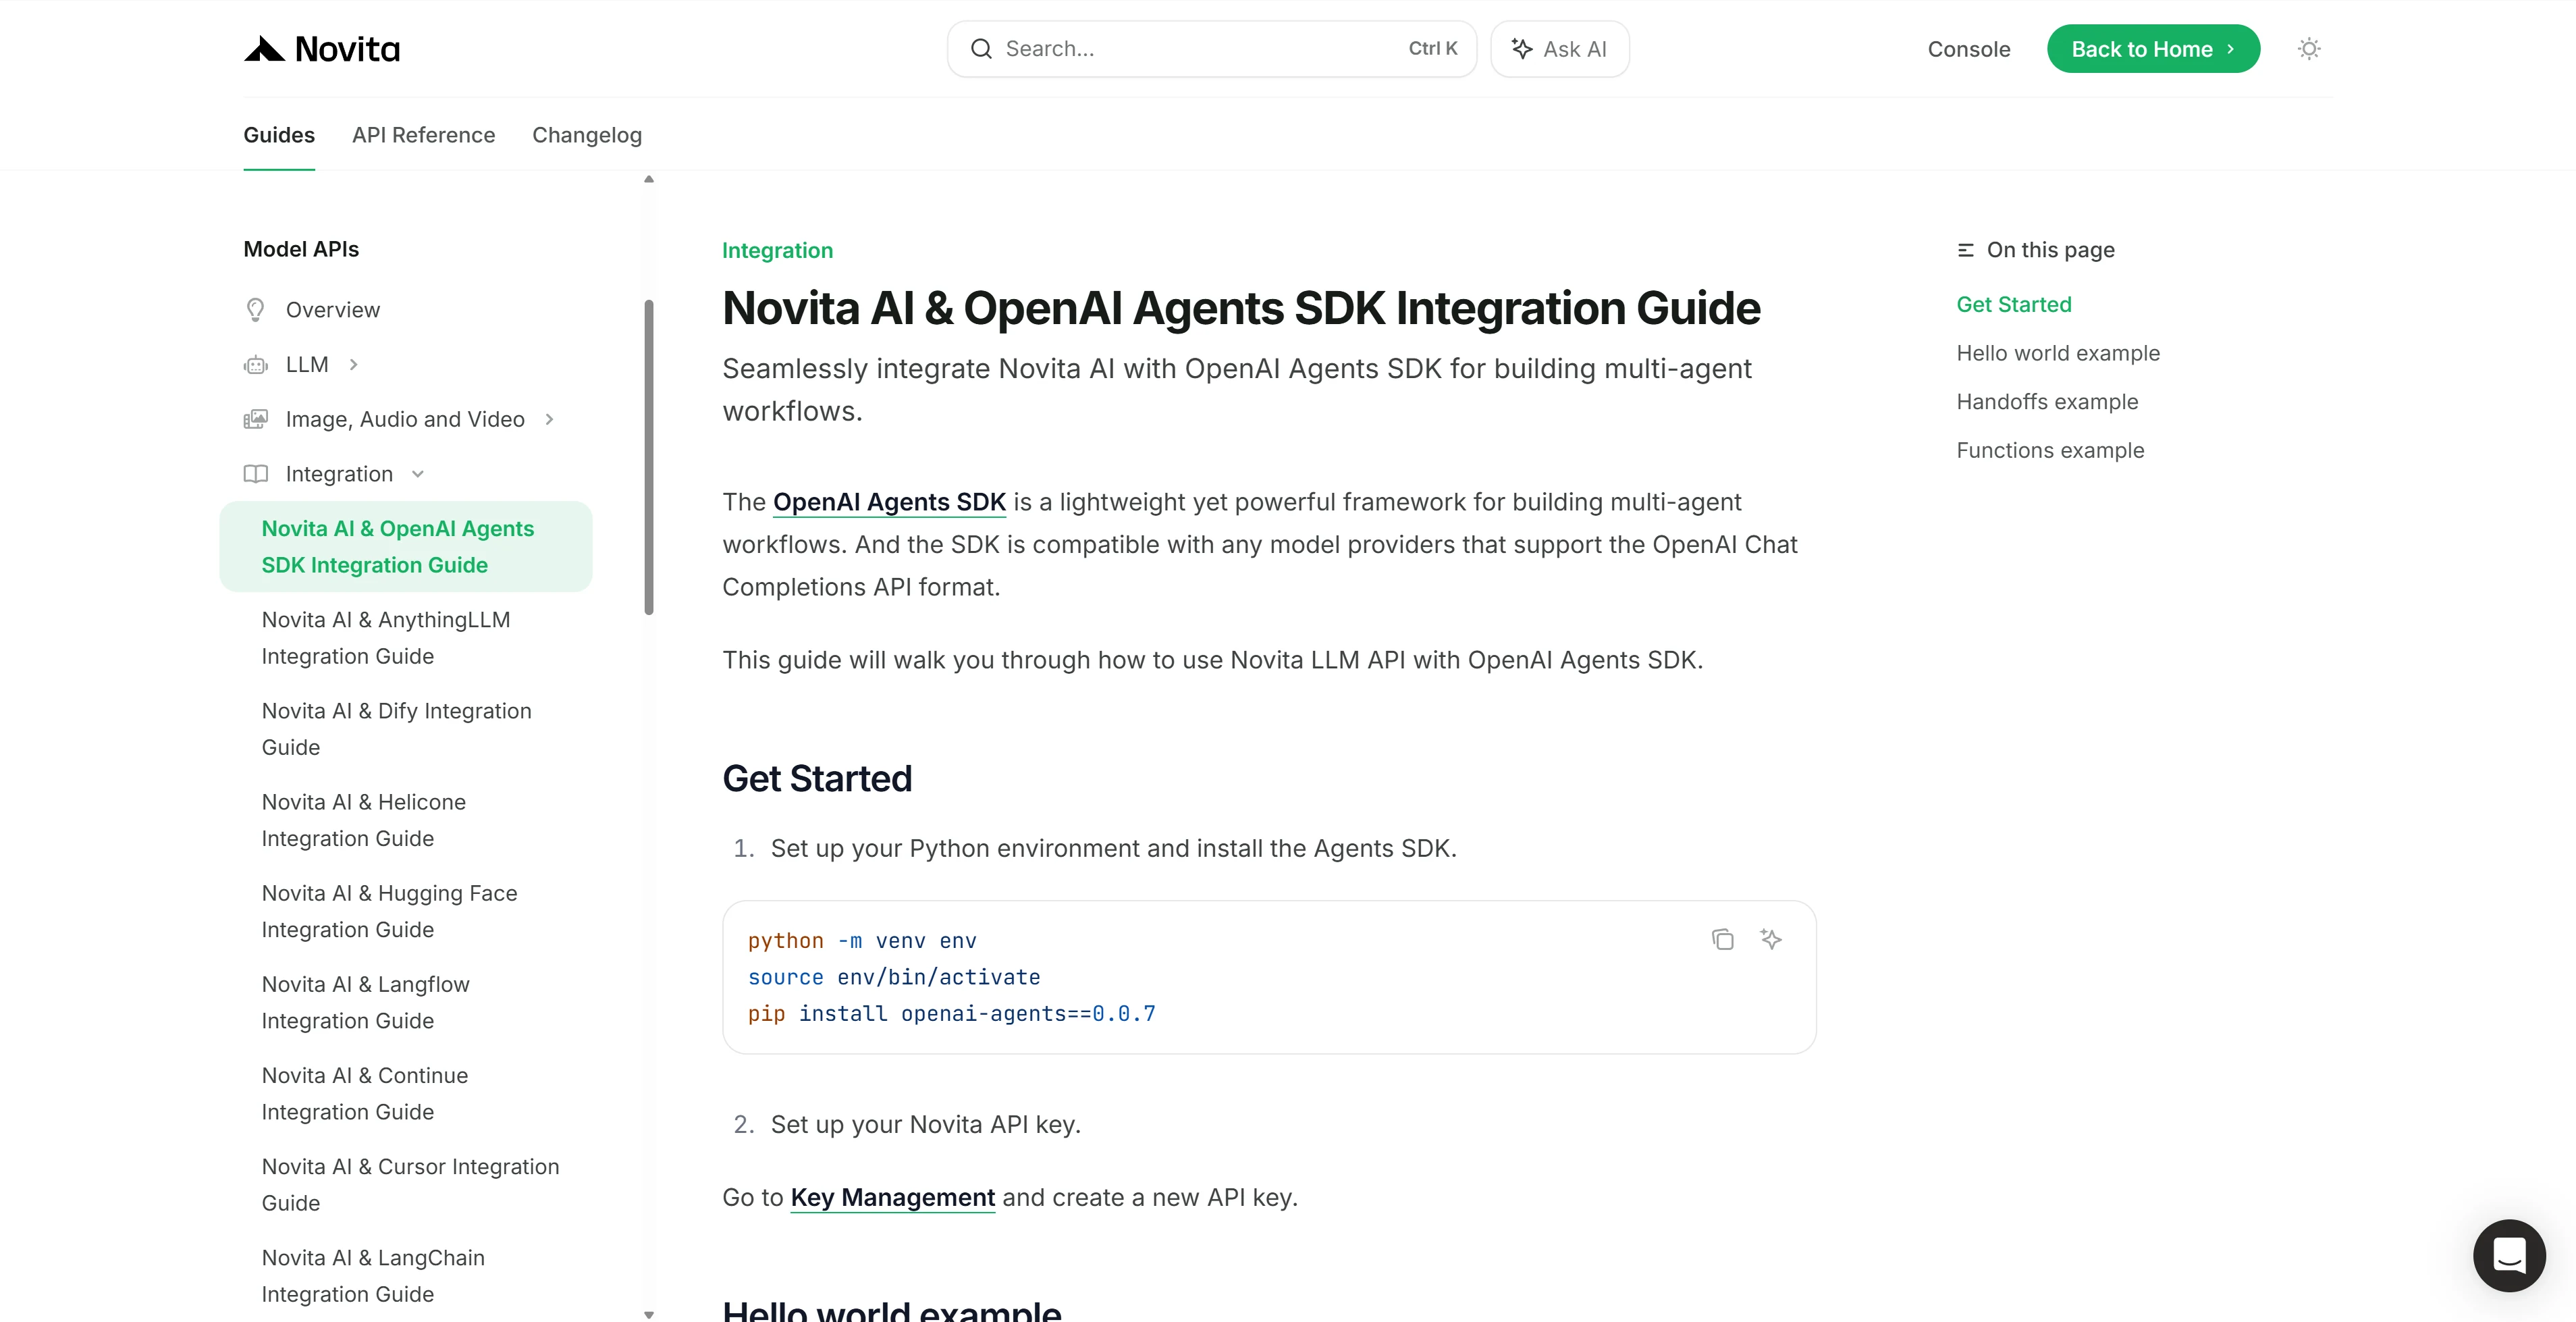The image size is (2576, 1322).
Task: Expand the LLM section chevron
Action: (353, 365)
